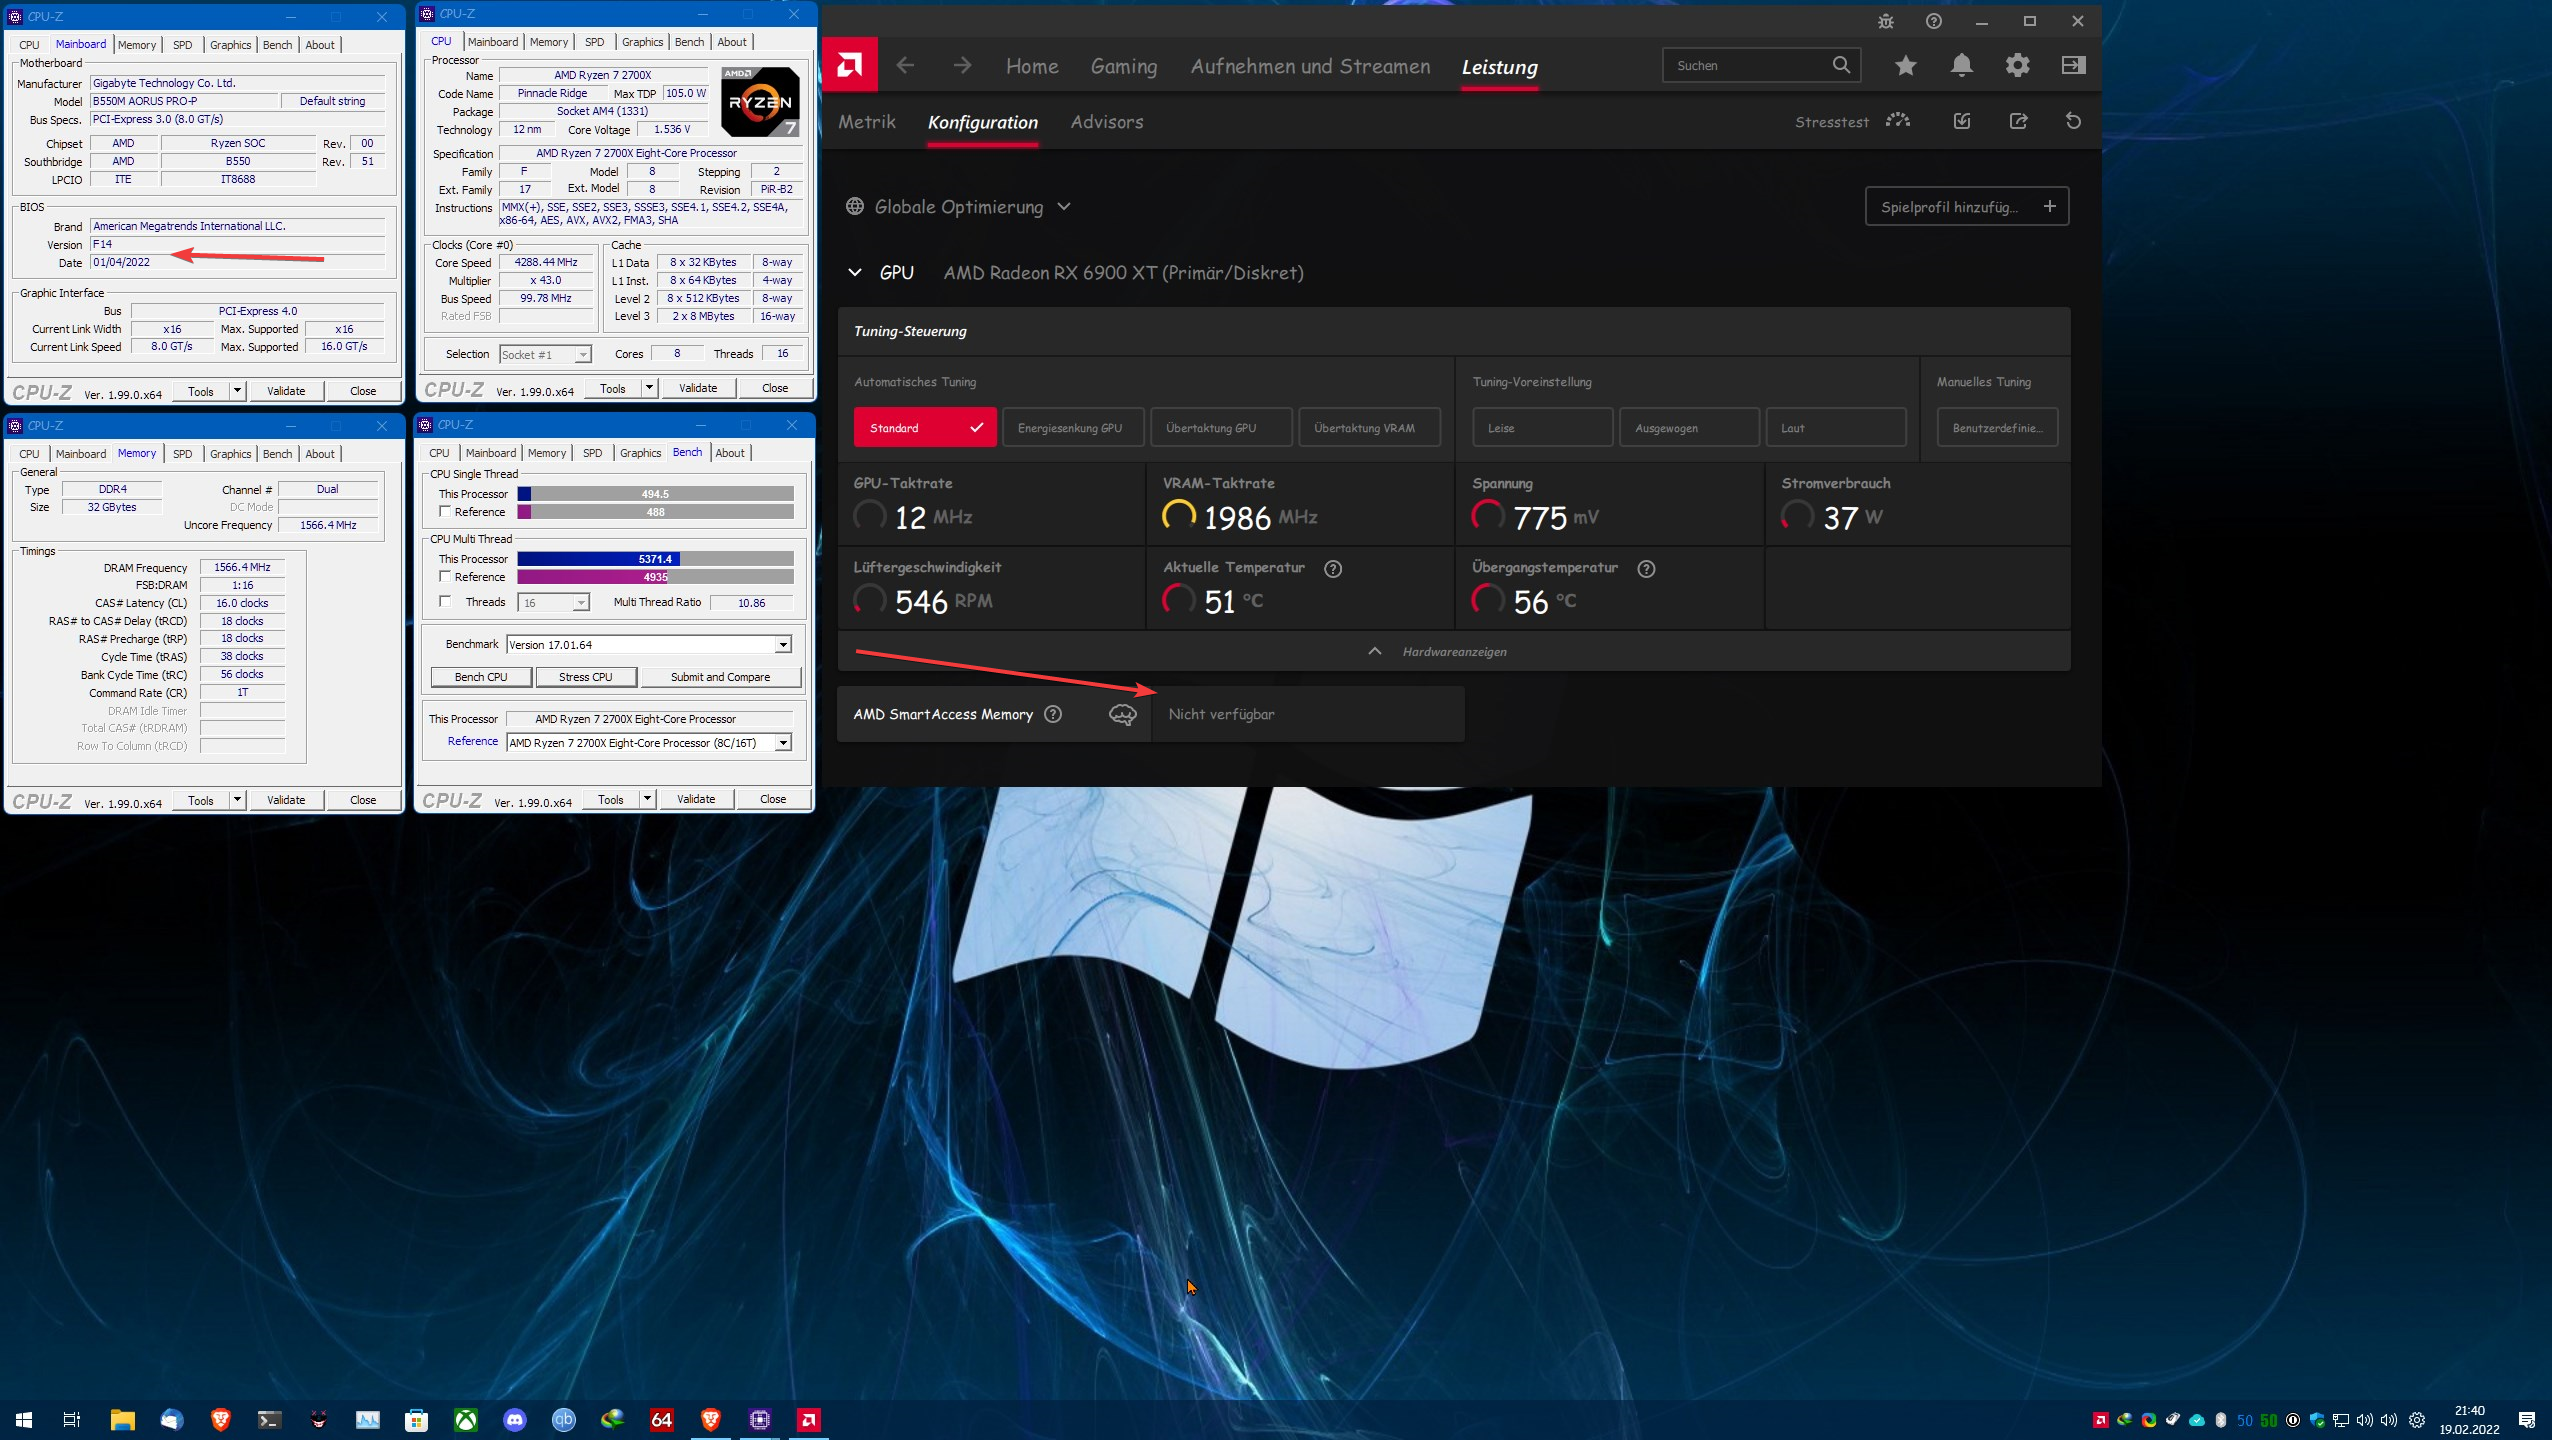Check Reference box under CPU Single Thread

click(445, 511)
